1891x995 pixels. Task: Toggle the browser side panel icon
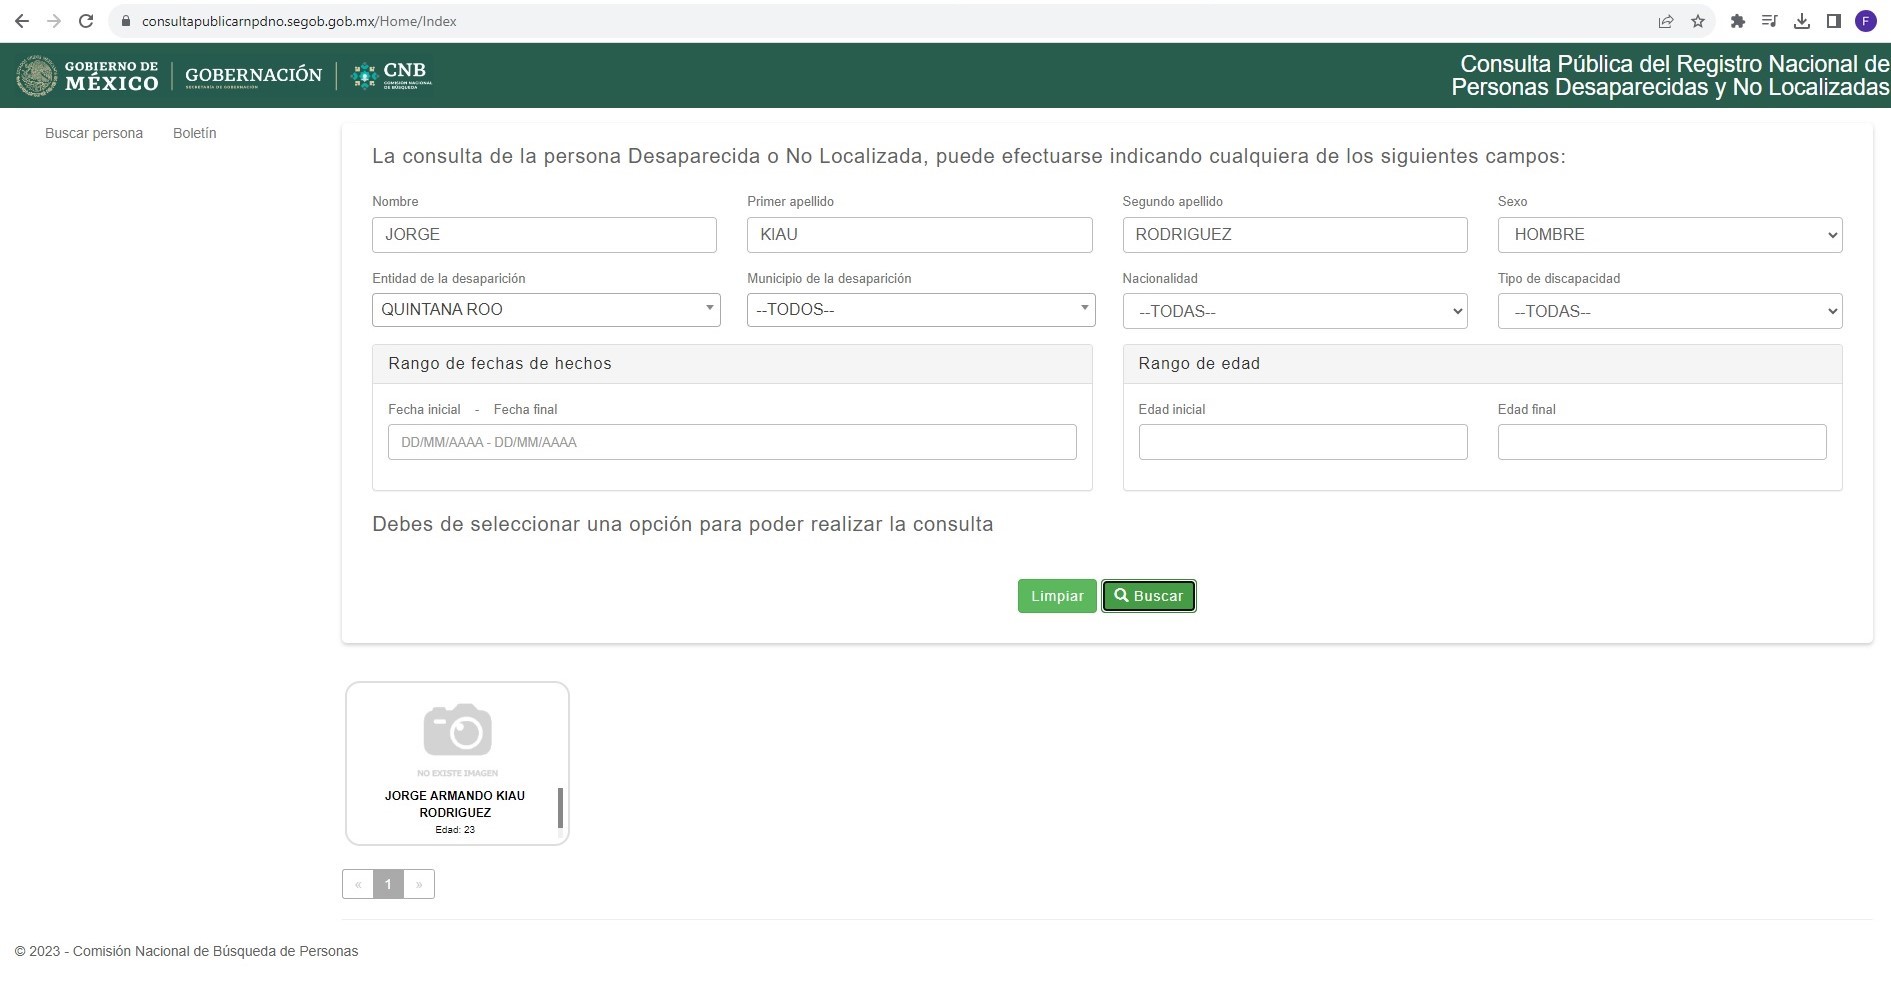1834,21
